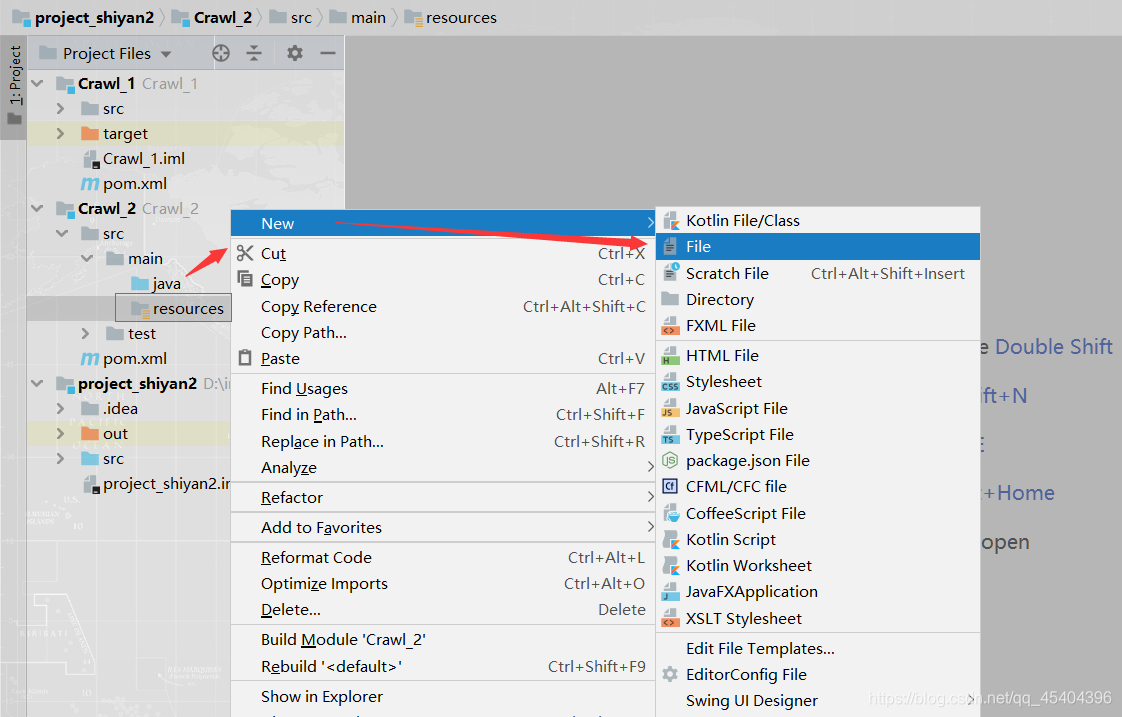The height and width of the screenshot is (717, 1122).
Task: Choose Reformat Code
Action: (443, 557)
